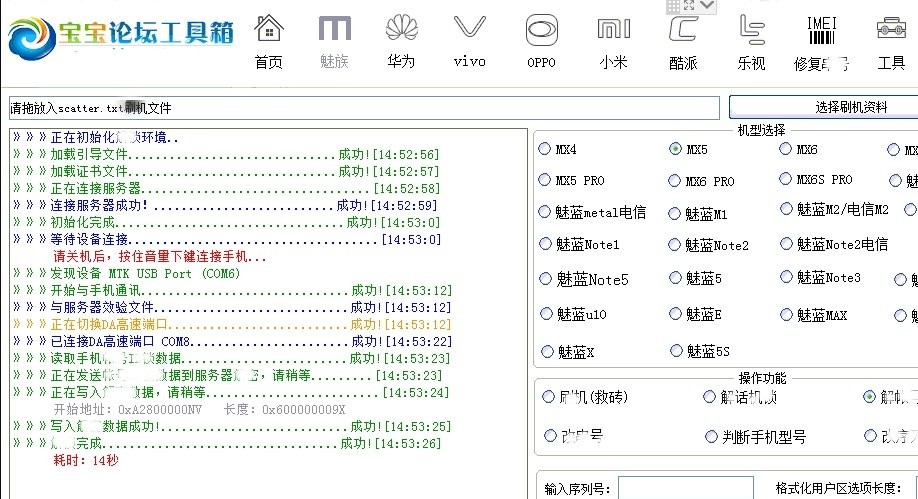The width and height of the screenshot is (918, 499).
Task: Open the 酷派 Coolpad brand icon
Action: [683, 40]
